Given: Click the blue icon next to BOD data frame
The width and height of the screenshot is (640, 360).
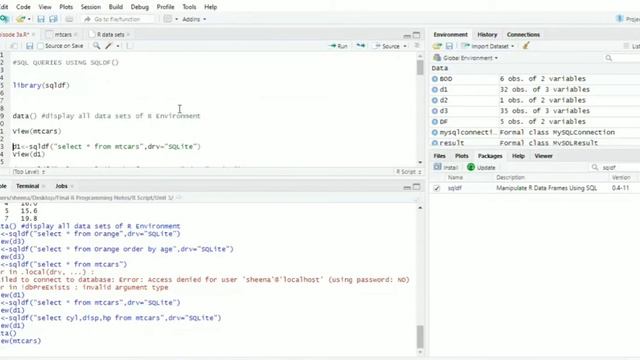Looking at the screenshot, I should pos(435,79).
